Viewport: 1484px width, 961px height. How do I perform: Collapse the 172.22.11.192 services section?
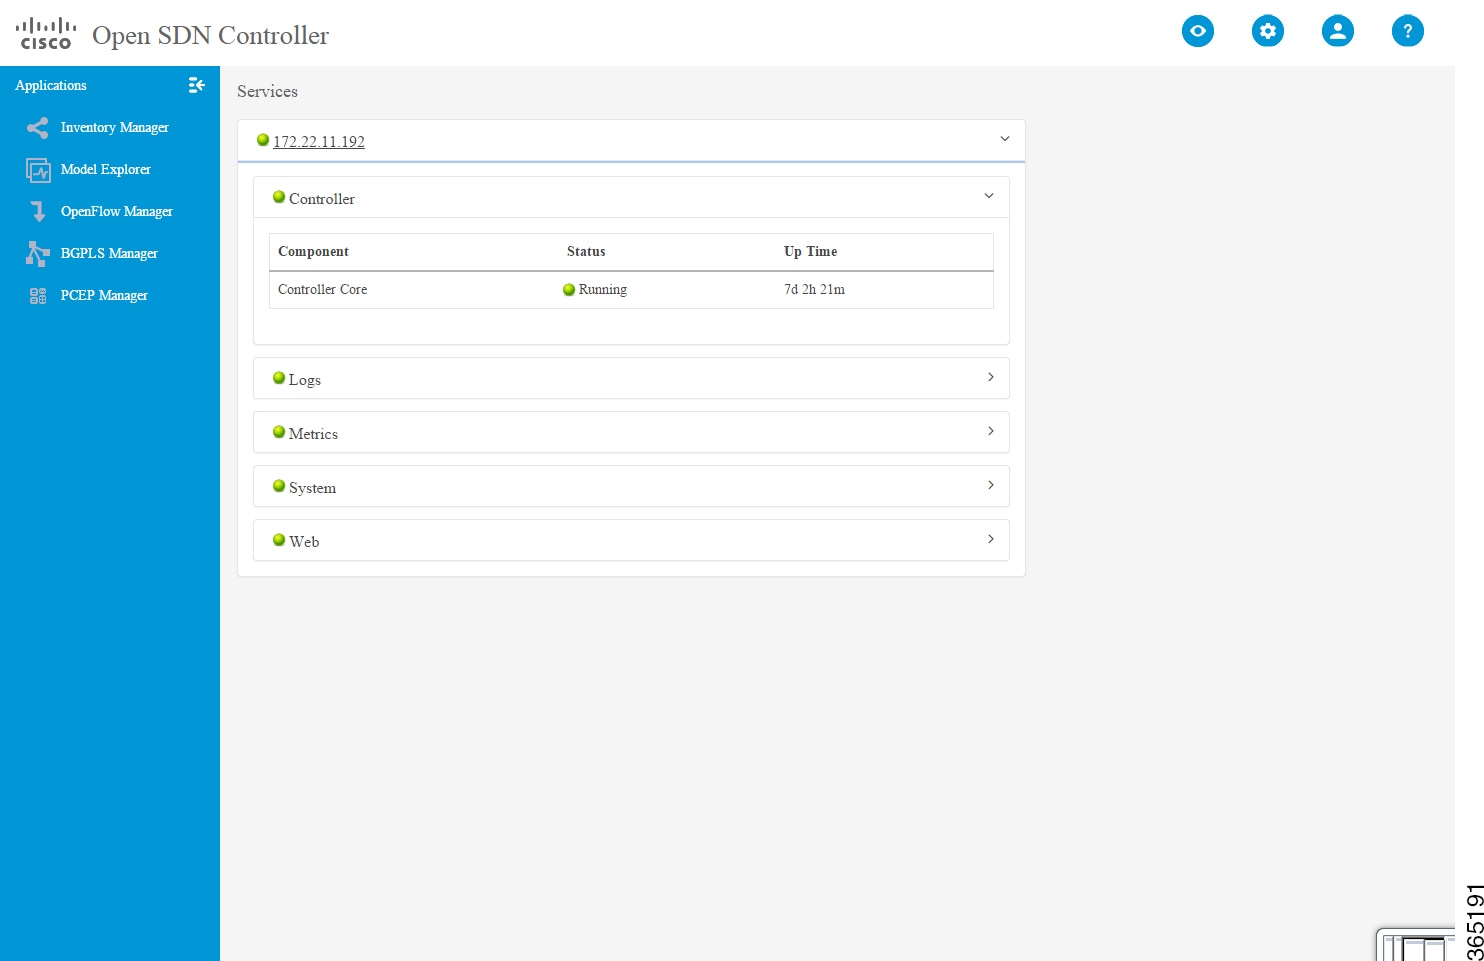click(1005, 139)
